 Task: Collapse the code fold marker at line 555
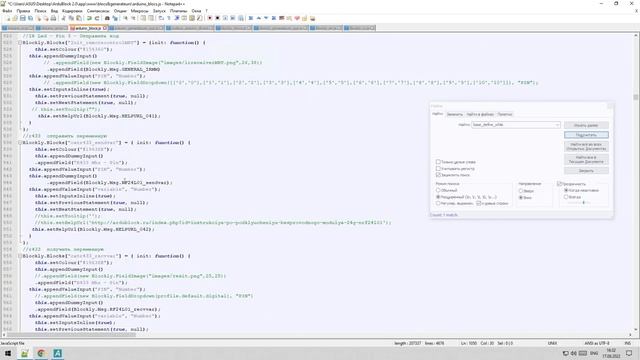20,256
